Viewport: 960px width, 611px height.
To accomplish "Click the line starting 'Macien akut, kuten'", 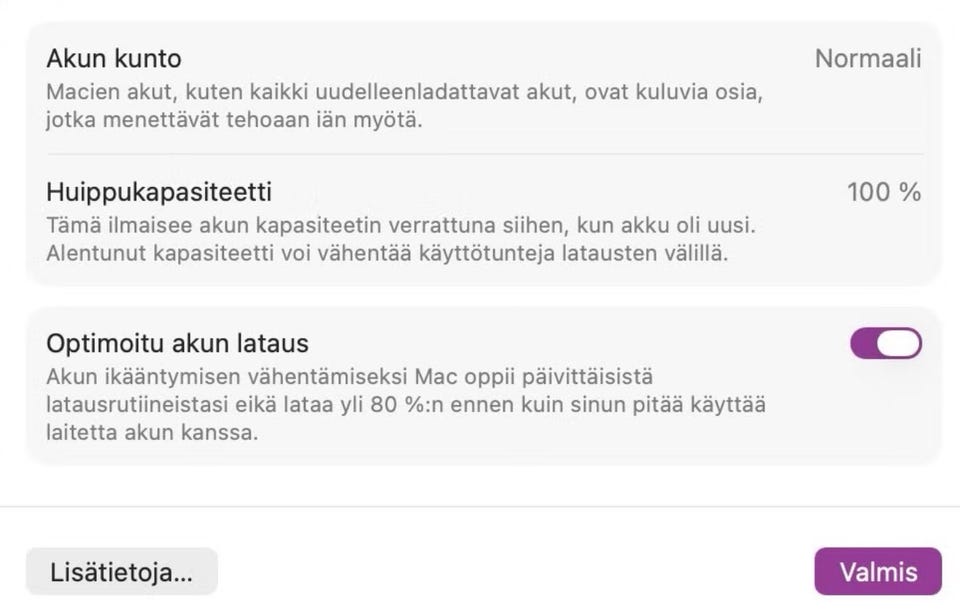I will tap(406, 93).
